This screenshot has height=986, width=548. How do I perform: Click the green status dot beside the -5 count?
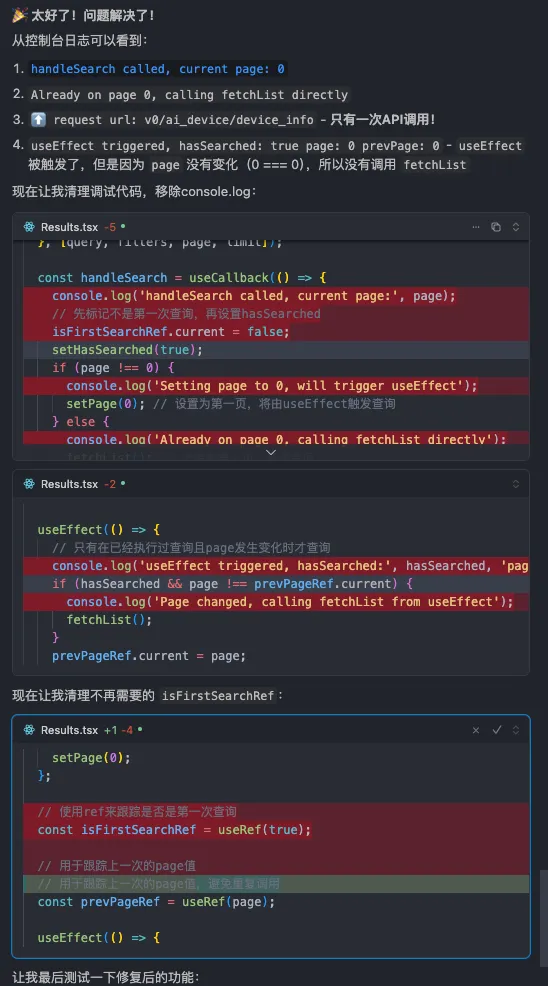[123, 226]
